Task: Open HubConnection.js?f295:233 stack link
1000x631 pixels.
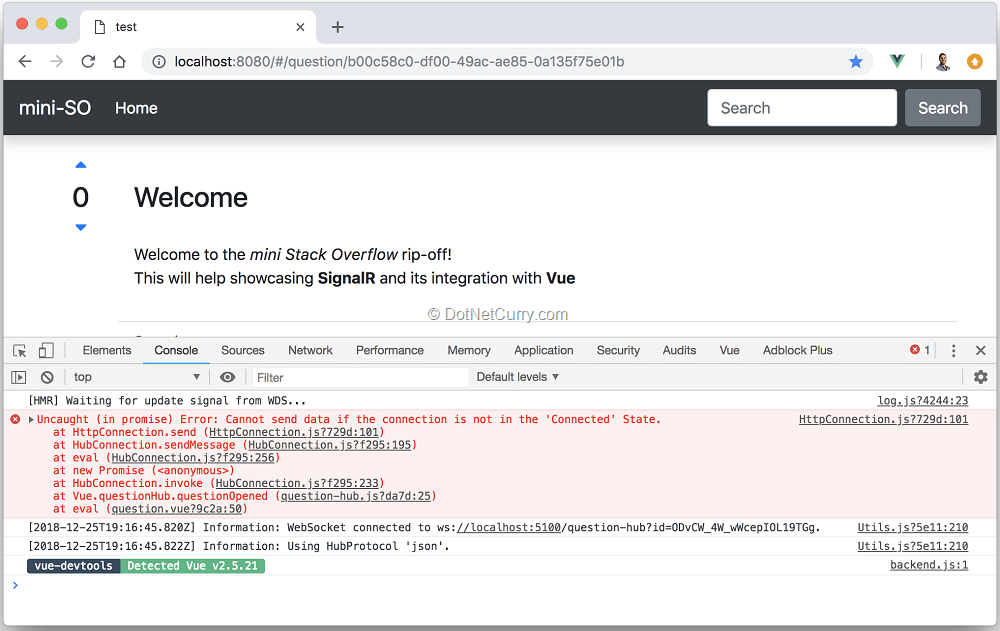Action: coord(297,483)
